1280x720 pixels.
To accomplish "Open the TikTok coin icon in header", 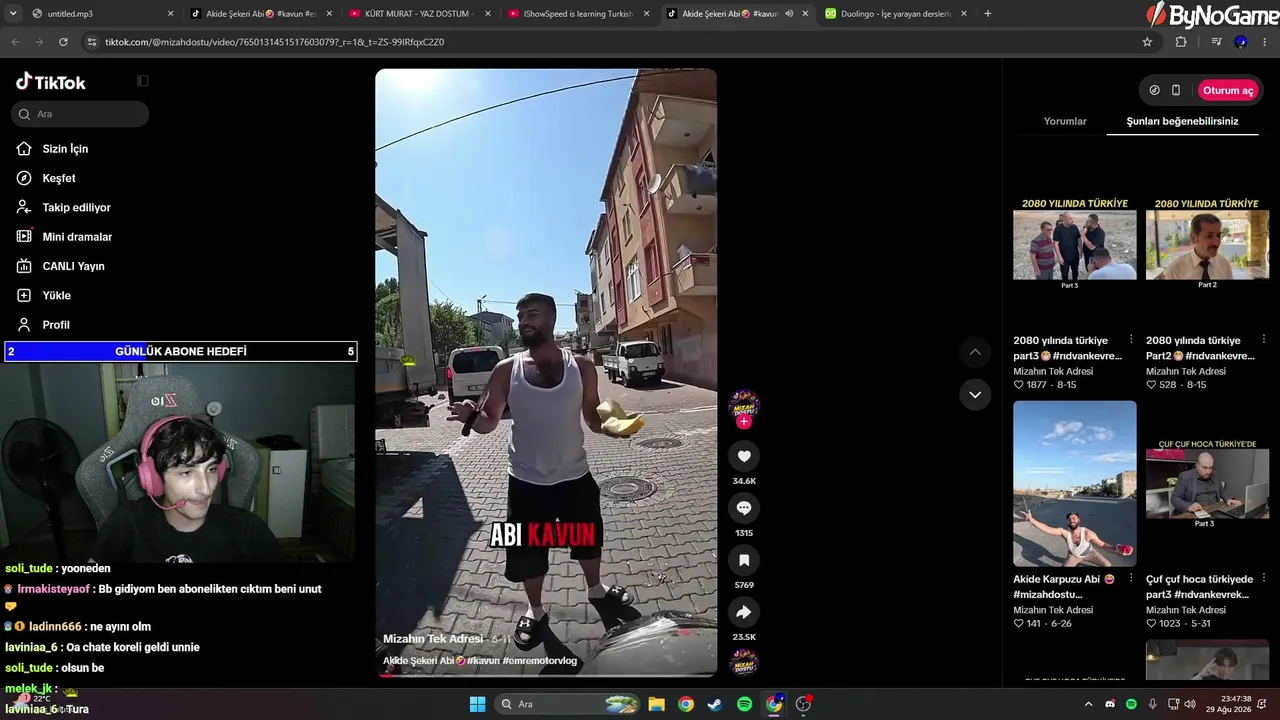I will click(1154, 90).
